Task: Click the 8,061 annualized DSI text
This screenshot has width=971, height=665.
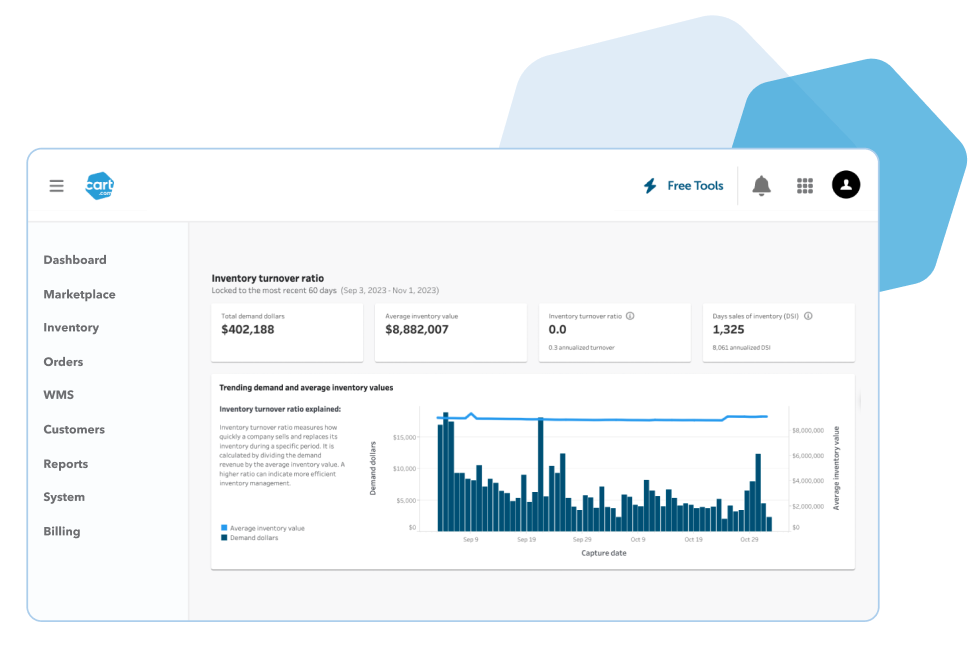Action: [741, 348]
